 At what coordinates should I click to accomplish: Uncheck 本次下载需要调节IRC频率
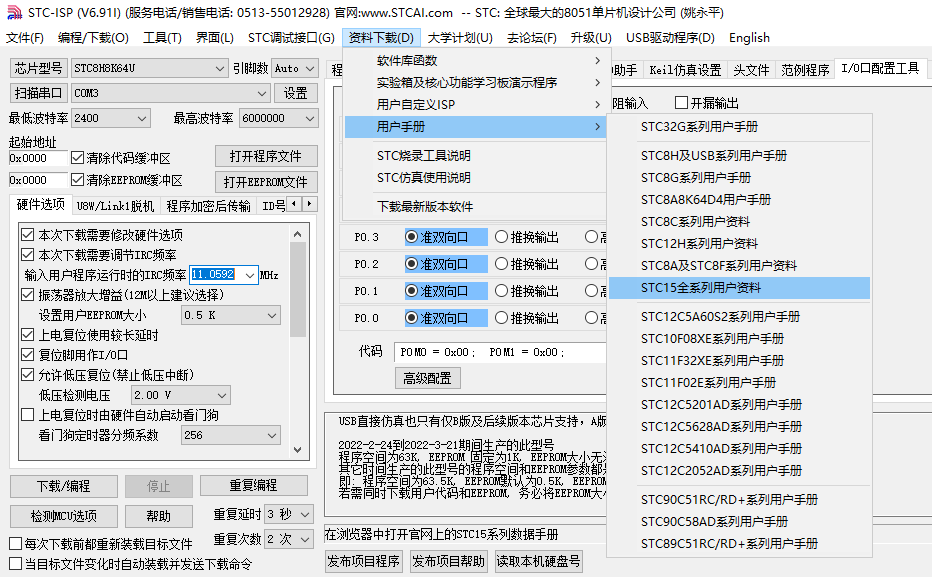click(27, 255)
